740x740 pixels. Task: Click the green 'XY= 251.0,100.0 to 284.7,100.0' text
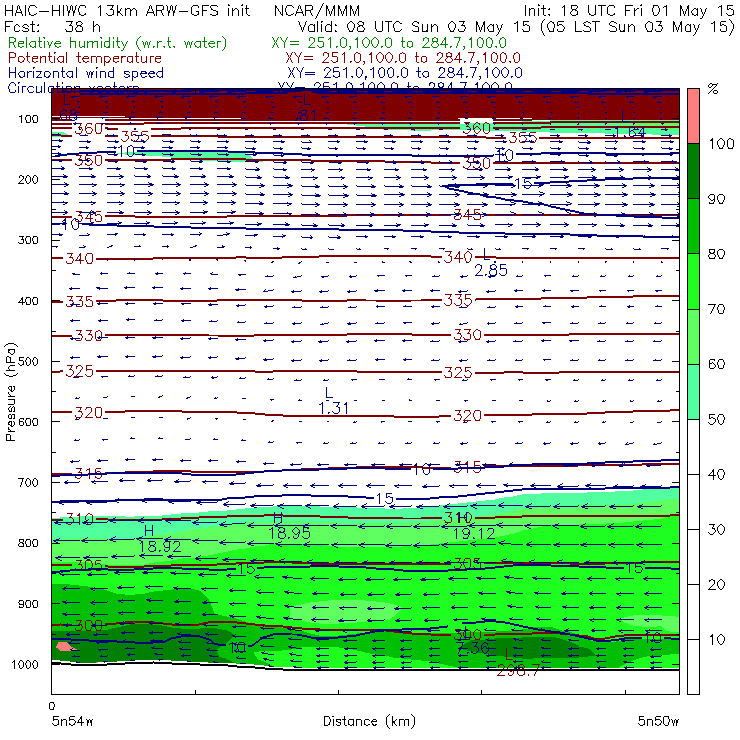click(389, 43)
